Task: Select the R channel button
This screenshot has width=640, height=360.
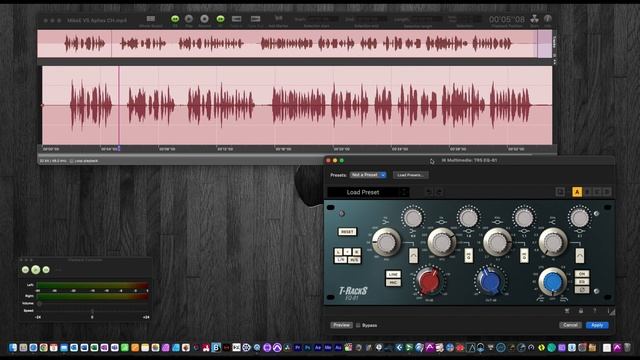Action: point(356,251)
